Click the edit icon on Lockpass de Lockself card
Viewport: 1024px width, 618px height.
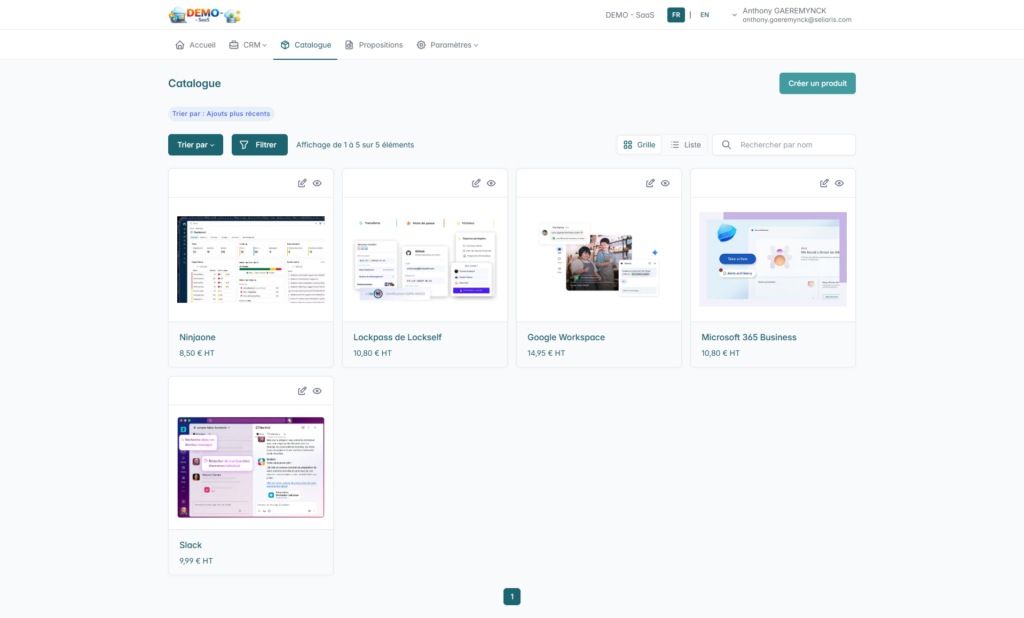pyautogui.click(x=476, y=183)
